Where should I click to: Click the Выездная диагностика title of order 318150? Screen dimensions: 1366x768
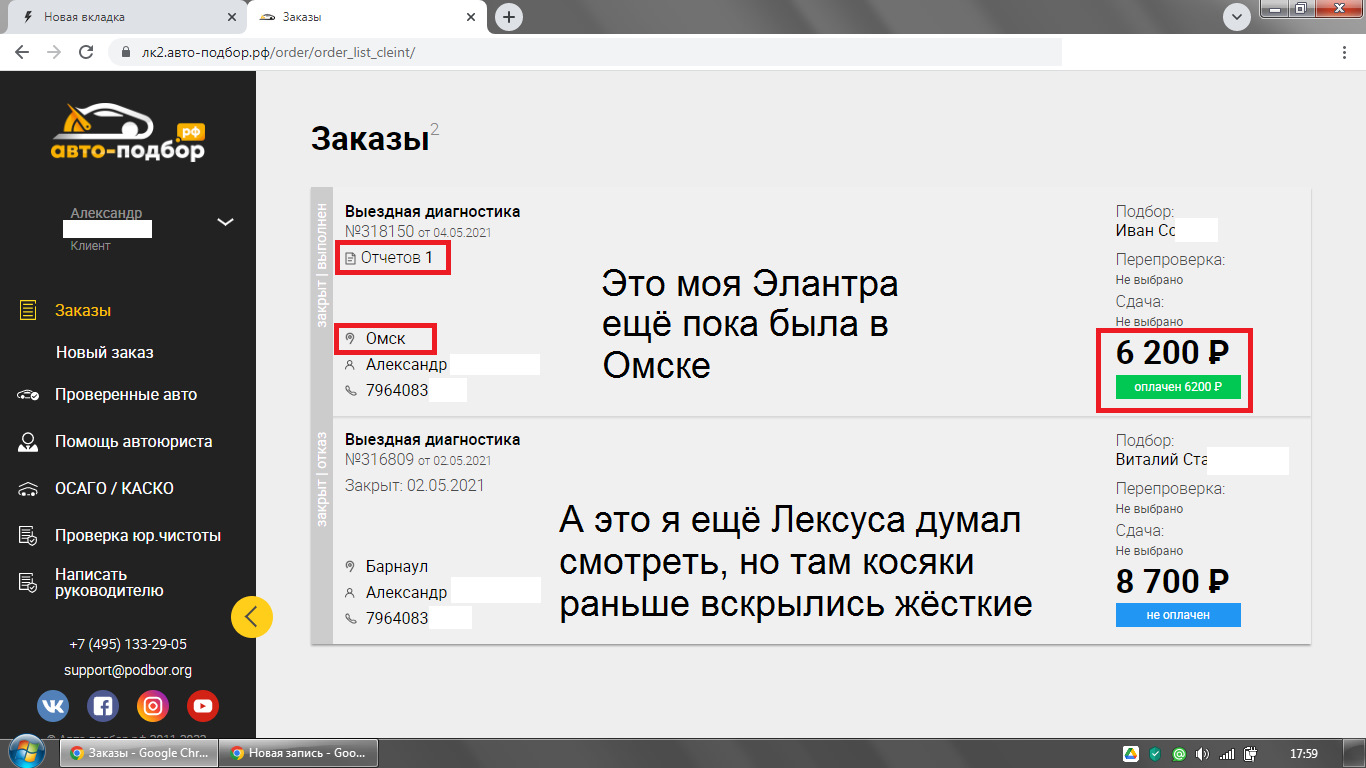[433, 211]
